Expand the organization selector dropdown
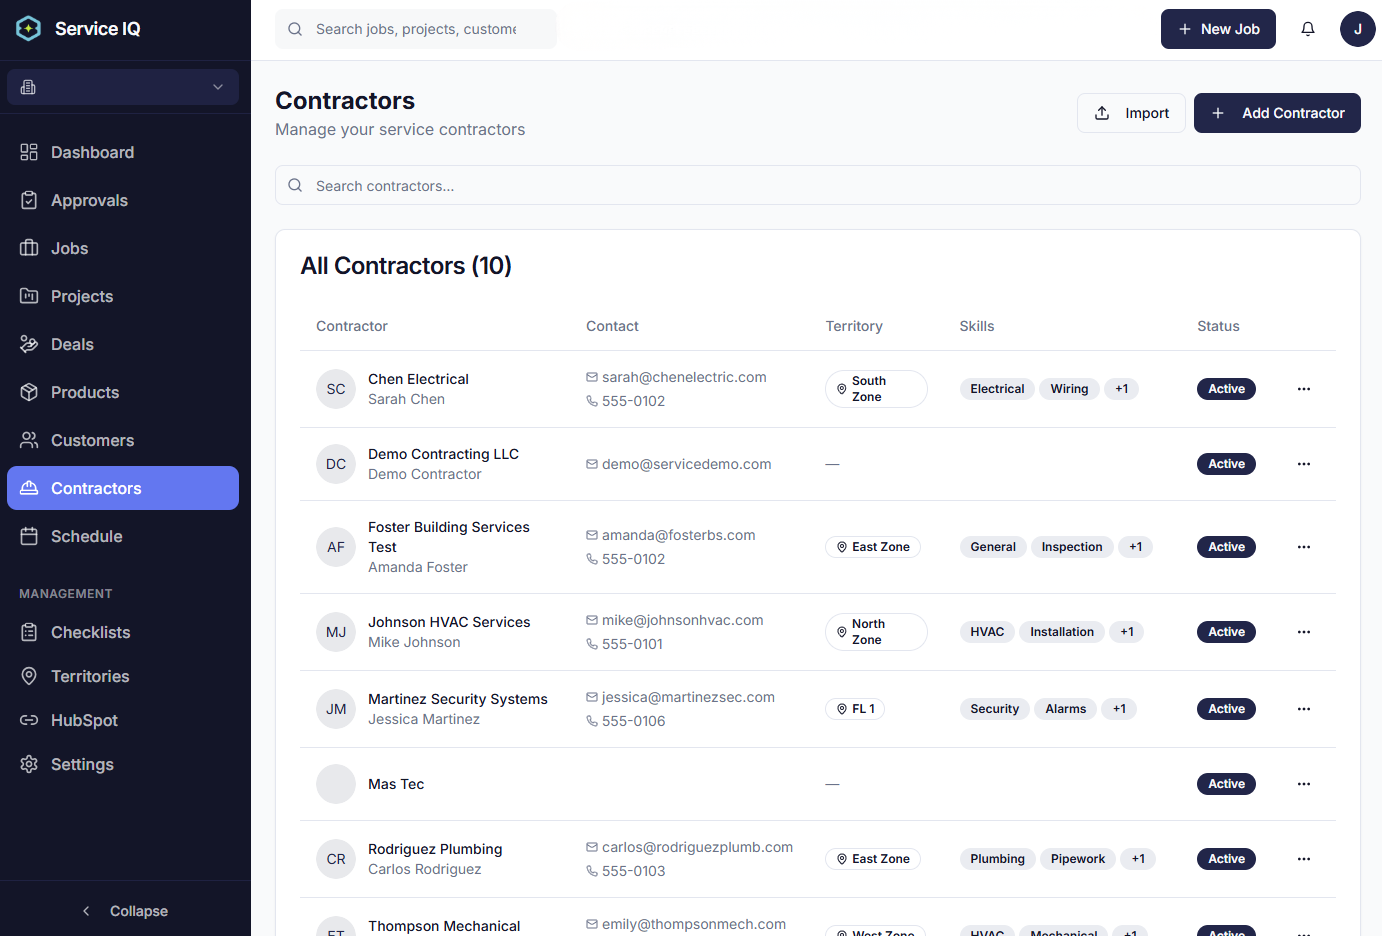Image resolution: width=1382 pixels, height=936 pixels. (123, 87)
